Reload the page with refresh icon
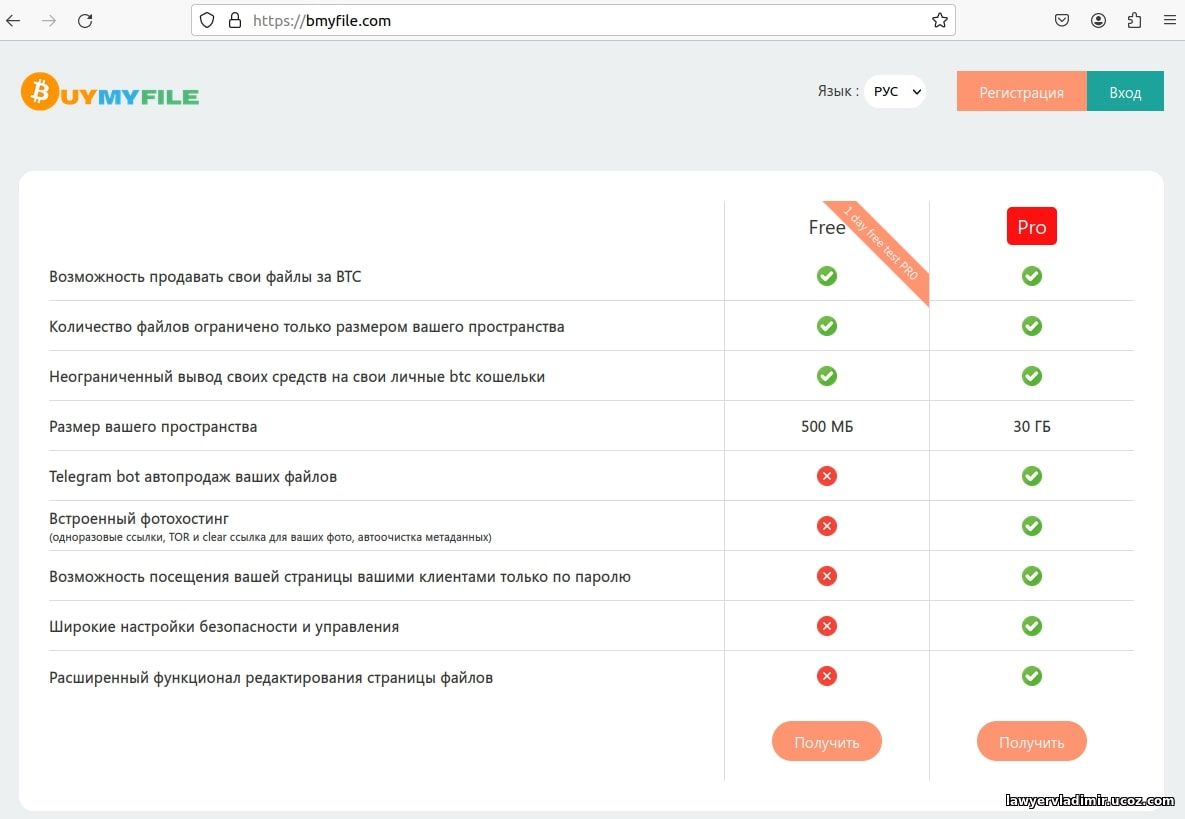 click(85, 20)
